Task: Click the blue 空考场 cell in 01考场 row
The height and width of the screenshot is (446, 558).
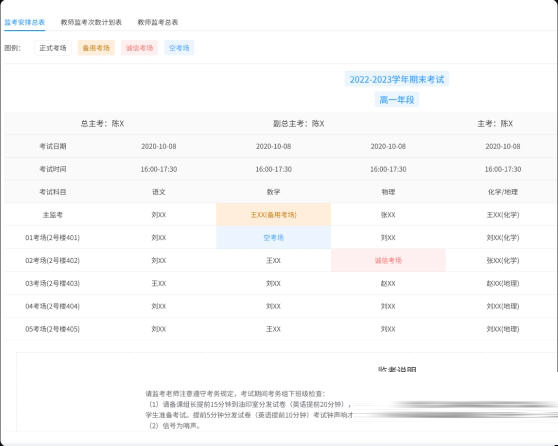Action: click(x=273, y=237)
